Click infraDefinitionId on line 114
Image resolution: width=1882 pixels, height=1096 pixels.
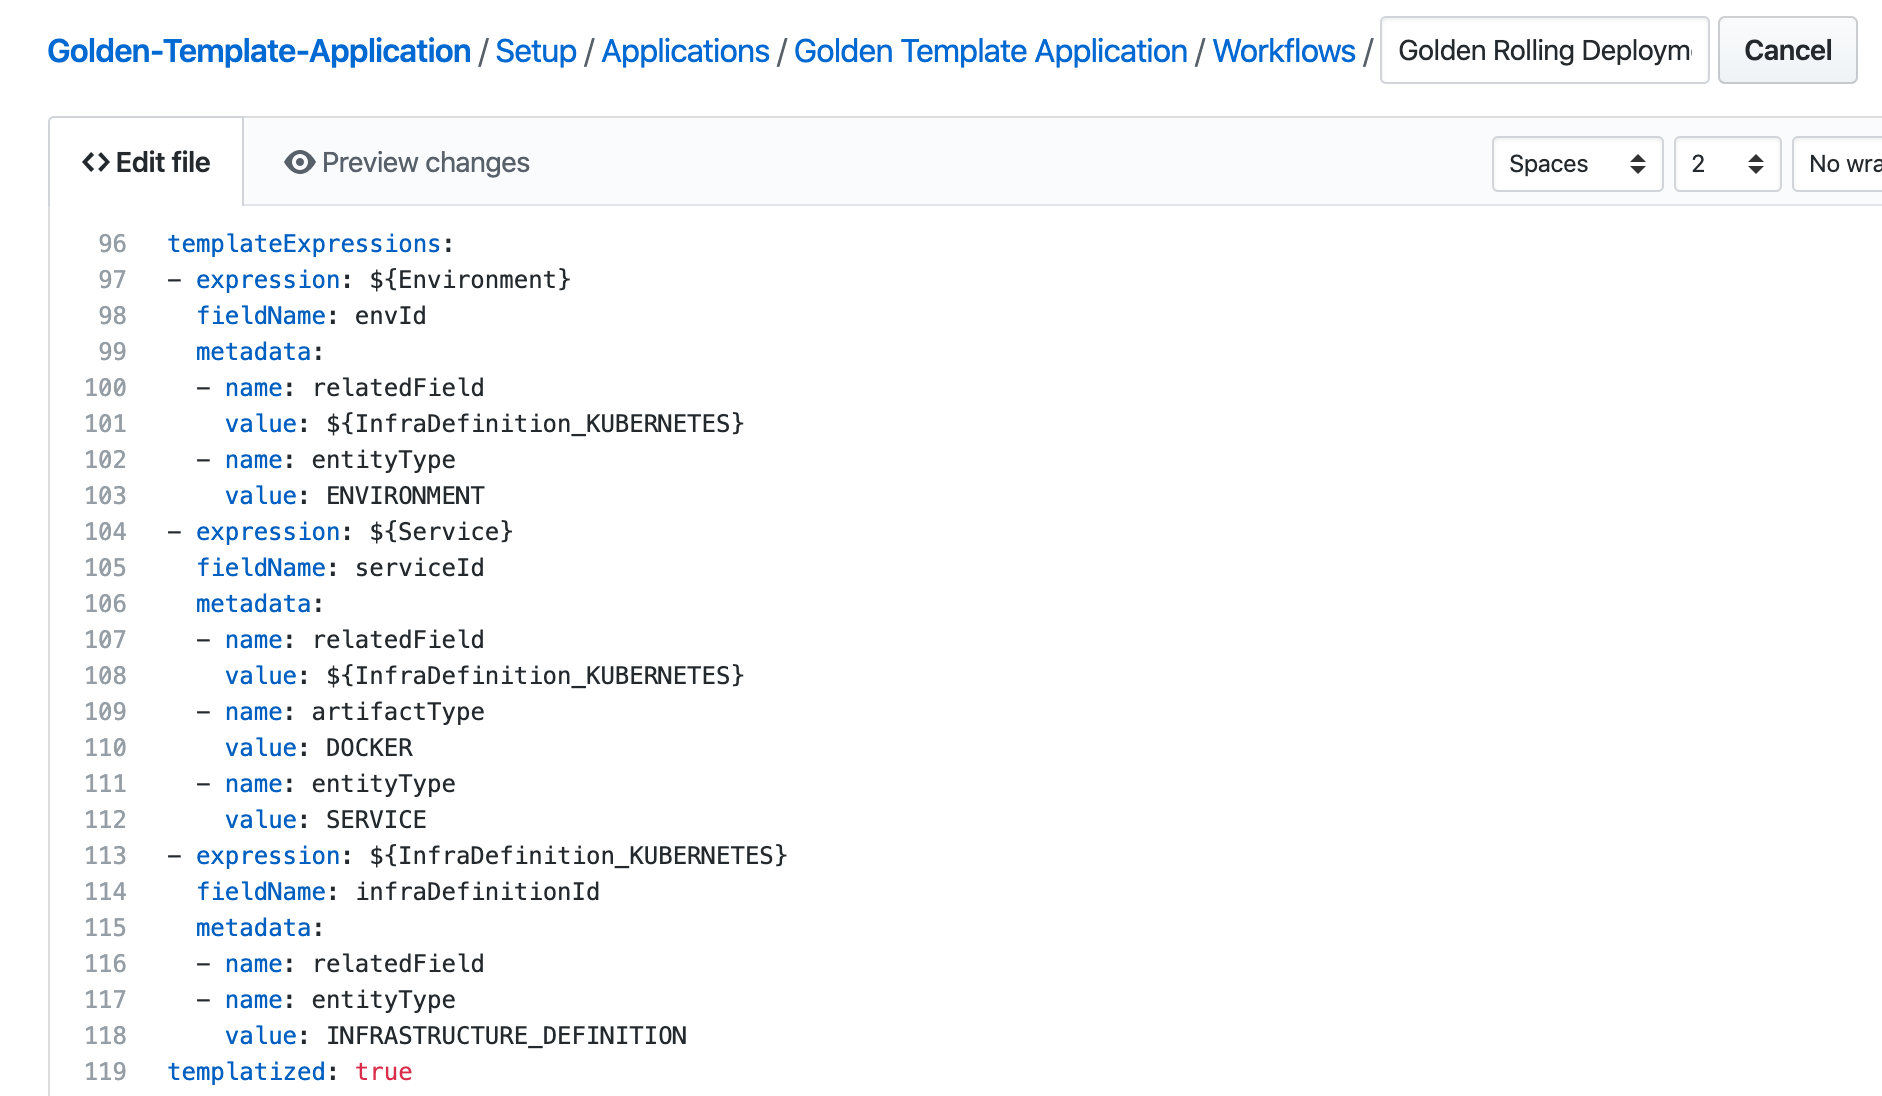477,892
